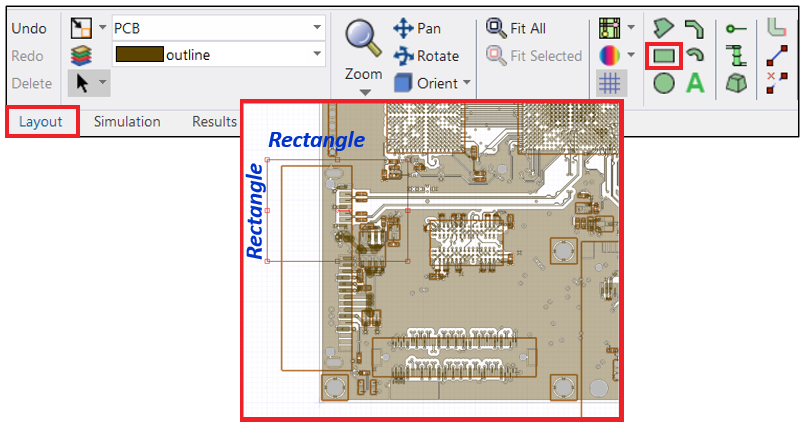Choose the green Text tool
The image size is (810, 437).
click(695, 84)
